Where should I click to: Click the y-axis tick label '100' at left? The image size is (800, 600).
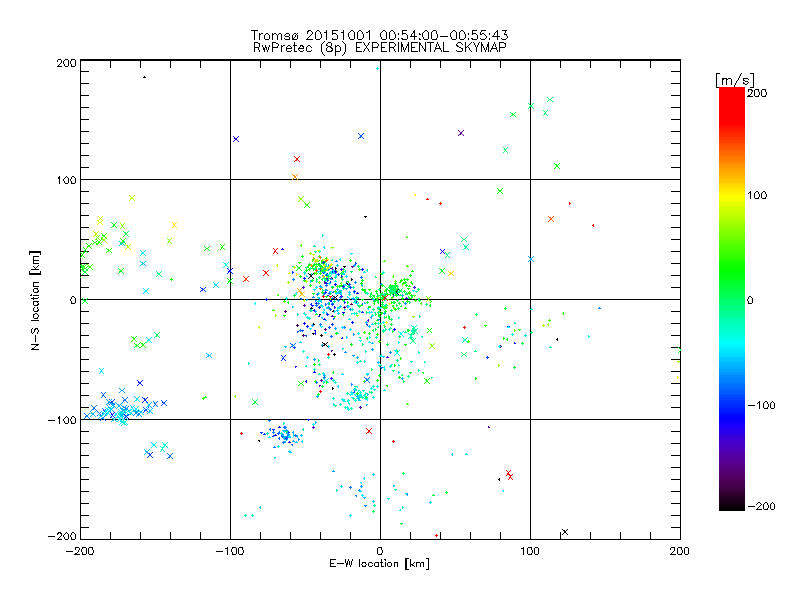click(x=66, y=180)
